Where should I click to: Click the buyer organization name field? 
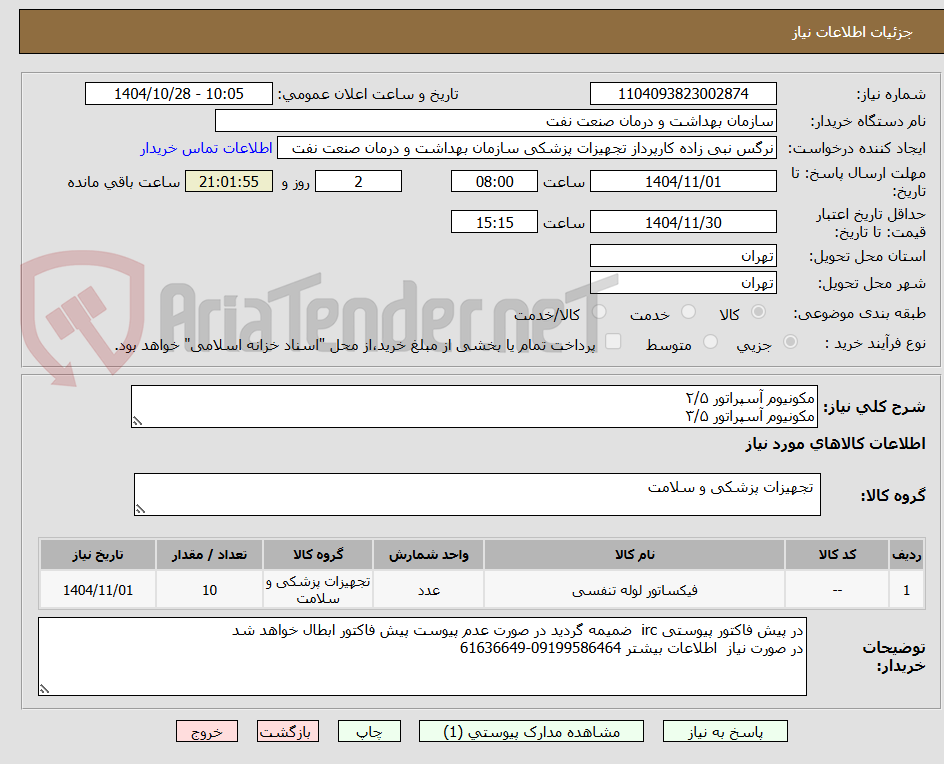pyautogui.click(x=495, y=121)
